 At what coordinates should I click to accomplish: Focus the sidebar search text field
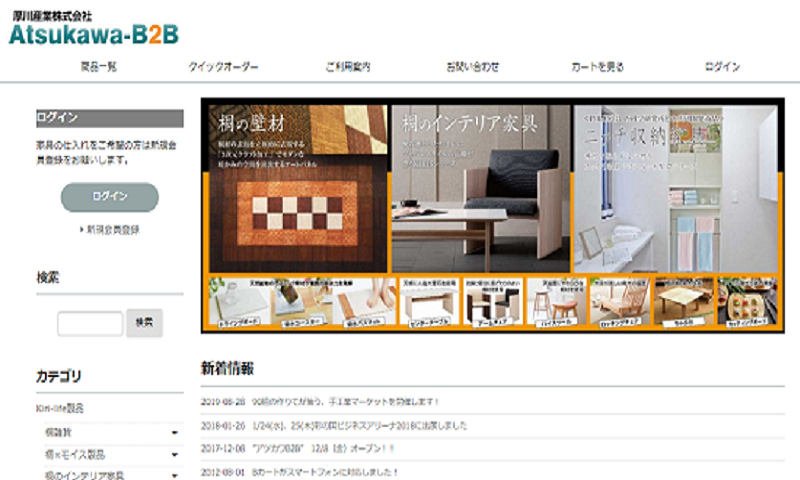[90, 323]
